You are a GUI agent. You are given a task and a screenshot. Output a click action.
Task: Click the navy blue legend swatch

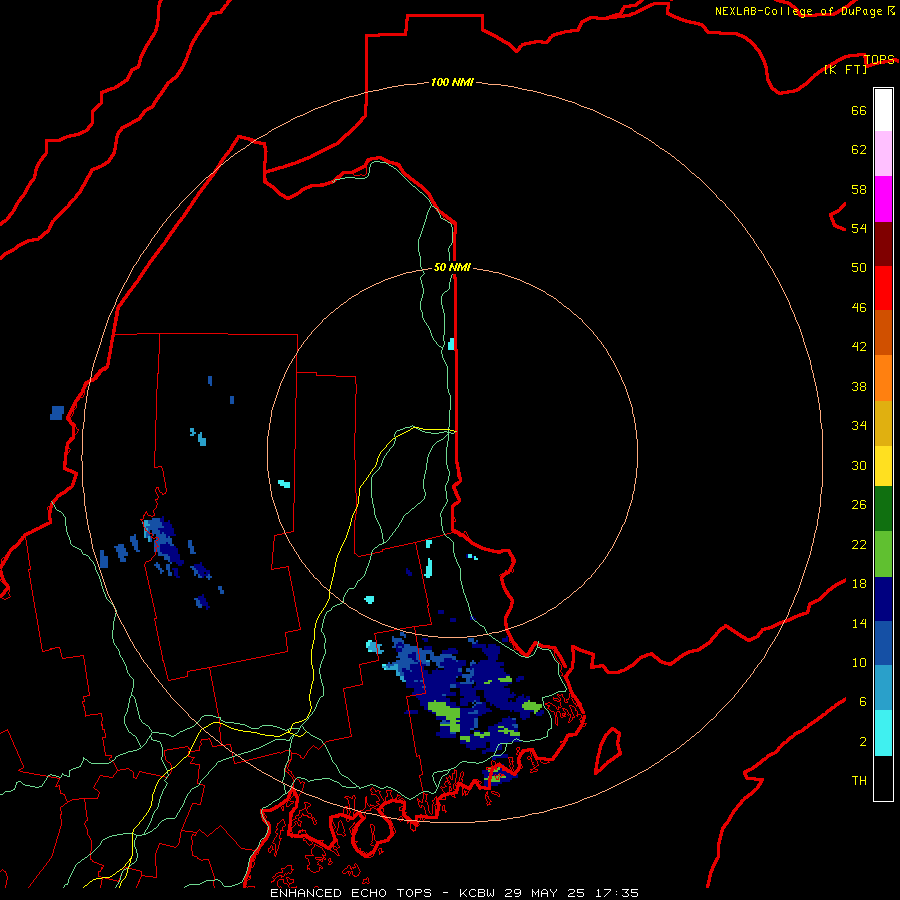pyautogui.click(x=883, y=599)
